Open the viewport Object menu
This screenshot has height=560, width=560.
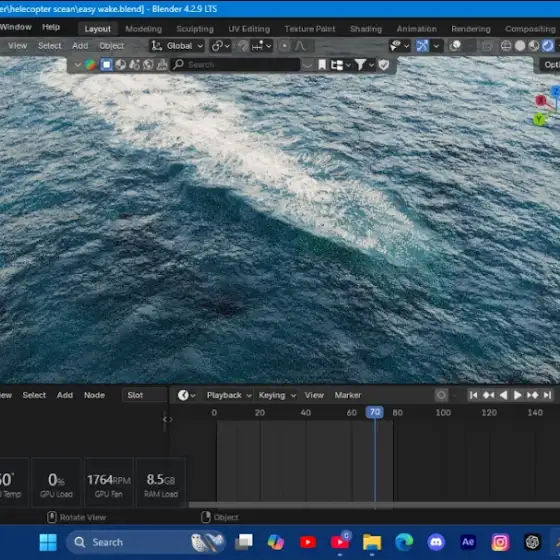[111, 46]
